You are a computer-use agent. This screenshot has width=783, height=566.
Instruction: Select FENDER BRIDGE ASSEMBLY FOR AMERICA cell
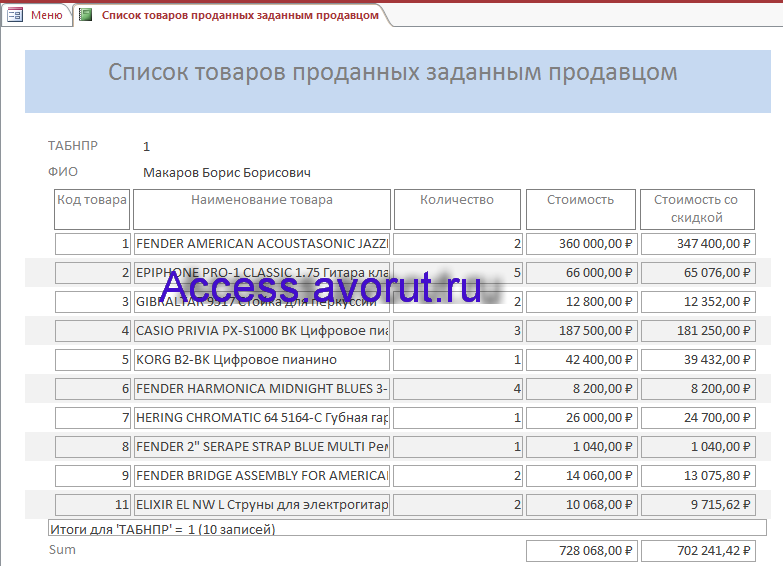(x=262, y=476)
